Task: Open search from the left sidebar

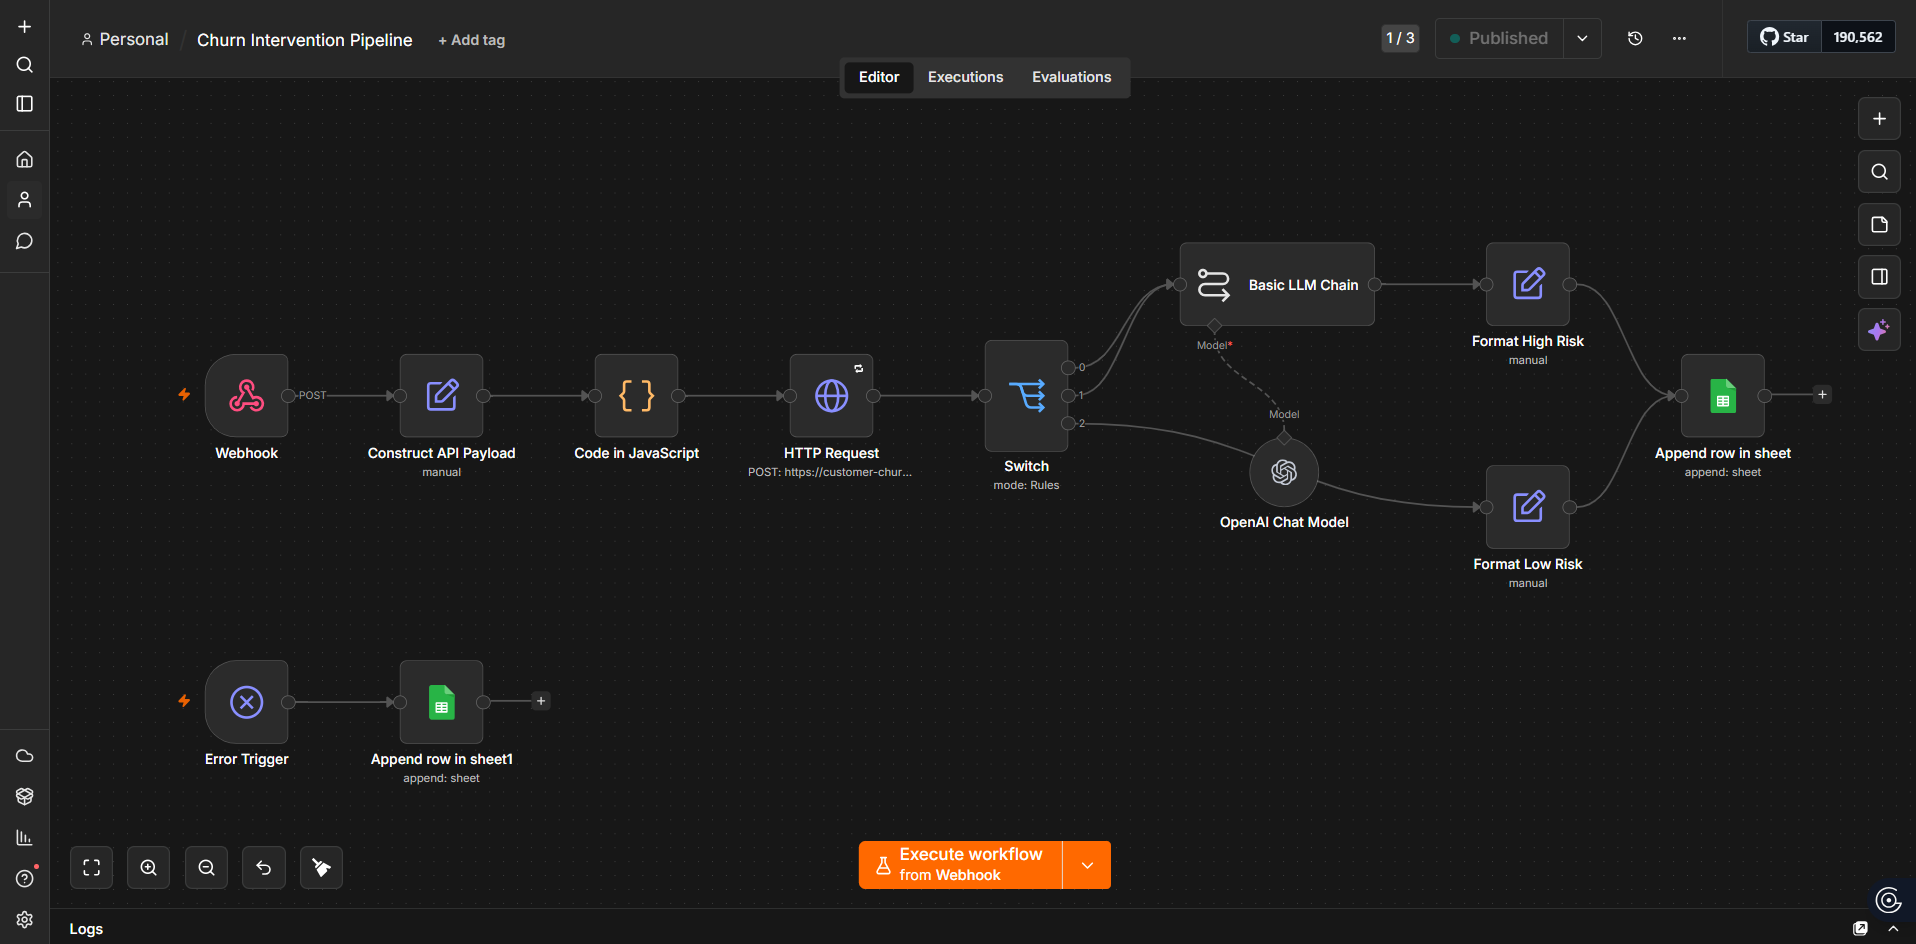Action: [25, 65]
